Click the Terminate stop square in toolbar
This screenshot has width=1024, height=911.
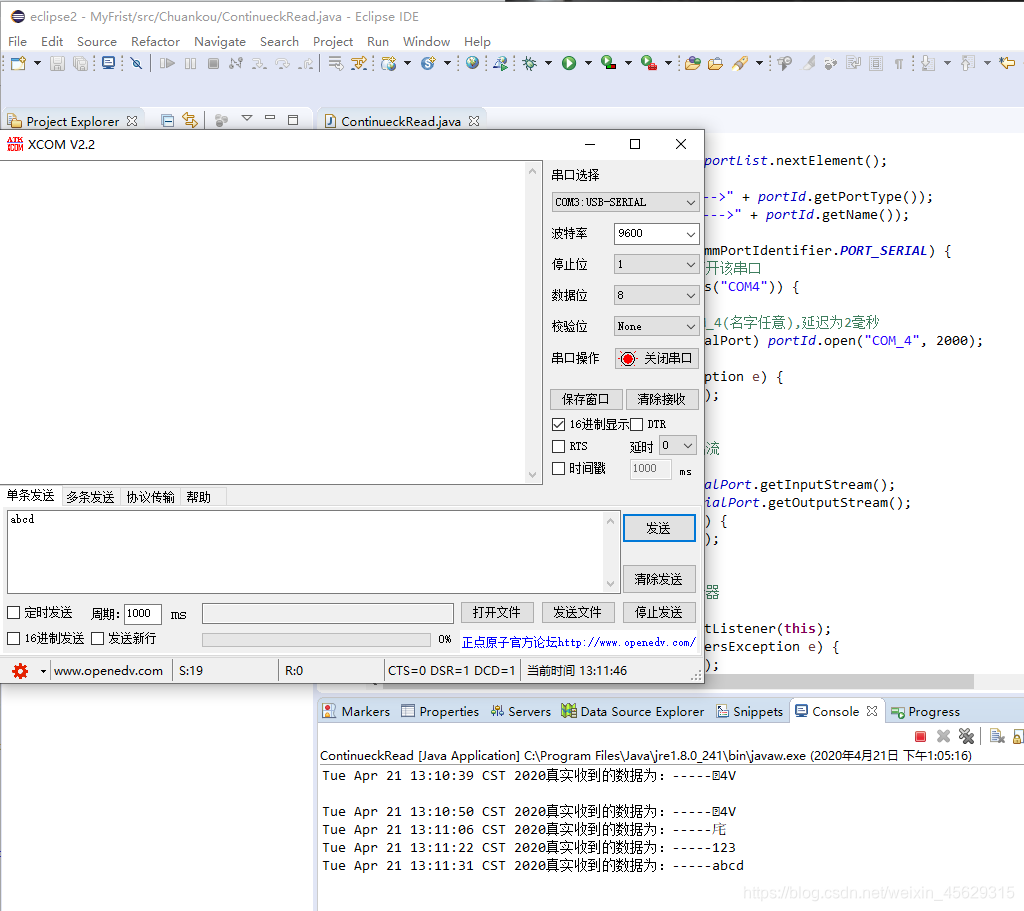point(214,63)
